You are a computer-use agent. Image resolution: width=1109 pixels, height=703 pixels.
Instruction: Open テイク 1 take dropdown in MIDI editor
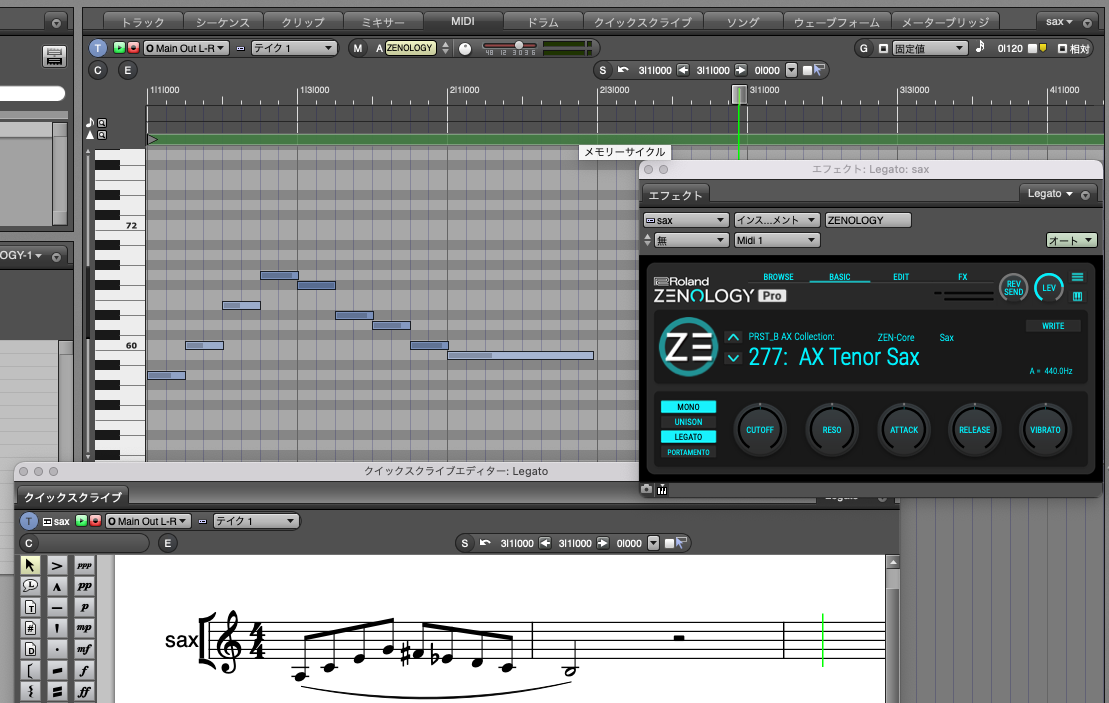[x=293, y=48]
